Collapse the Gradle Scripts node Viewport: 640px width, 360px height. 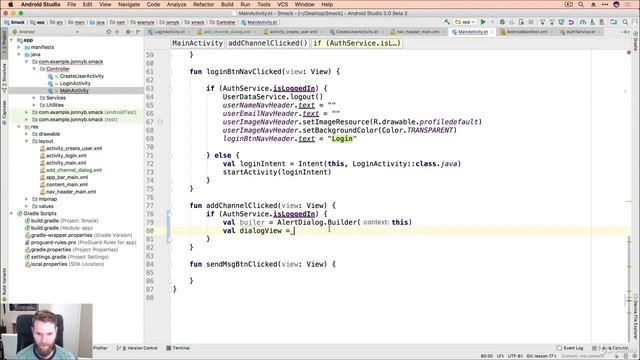click(x=11, y=213)
